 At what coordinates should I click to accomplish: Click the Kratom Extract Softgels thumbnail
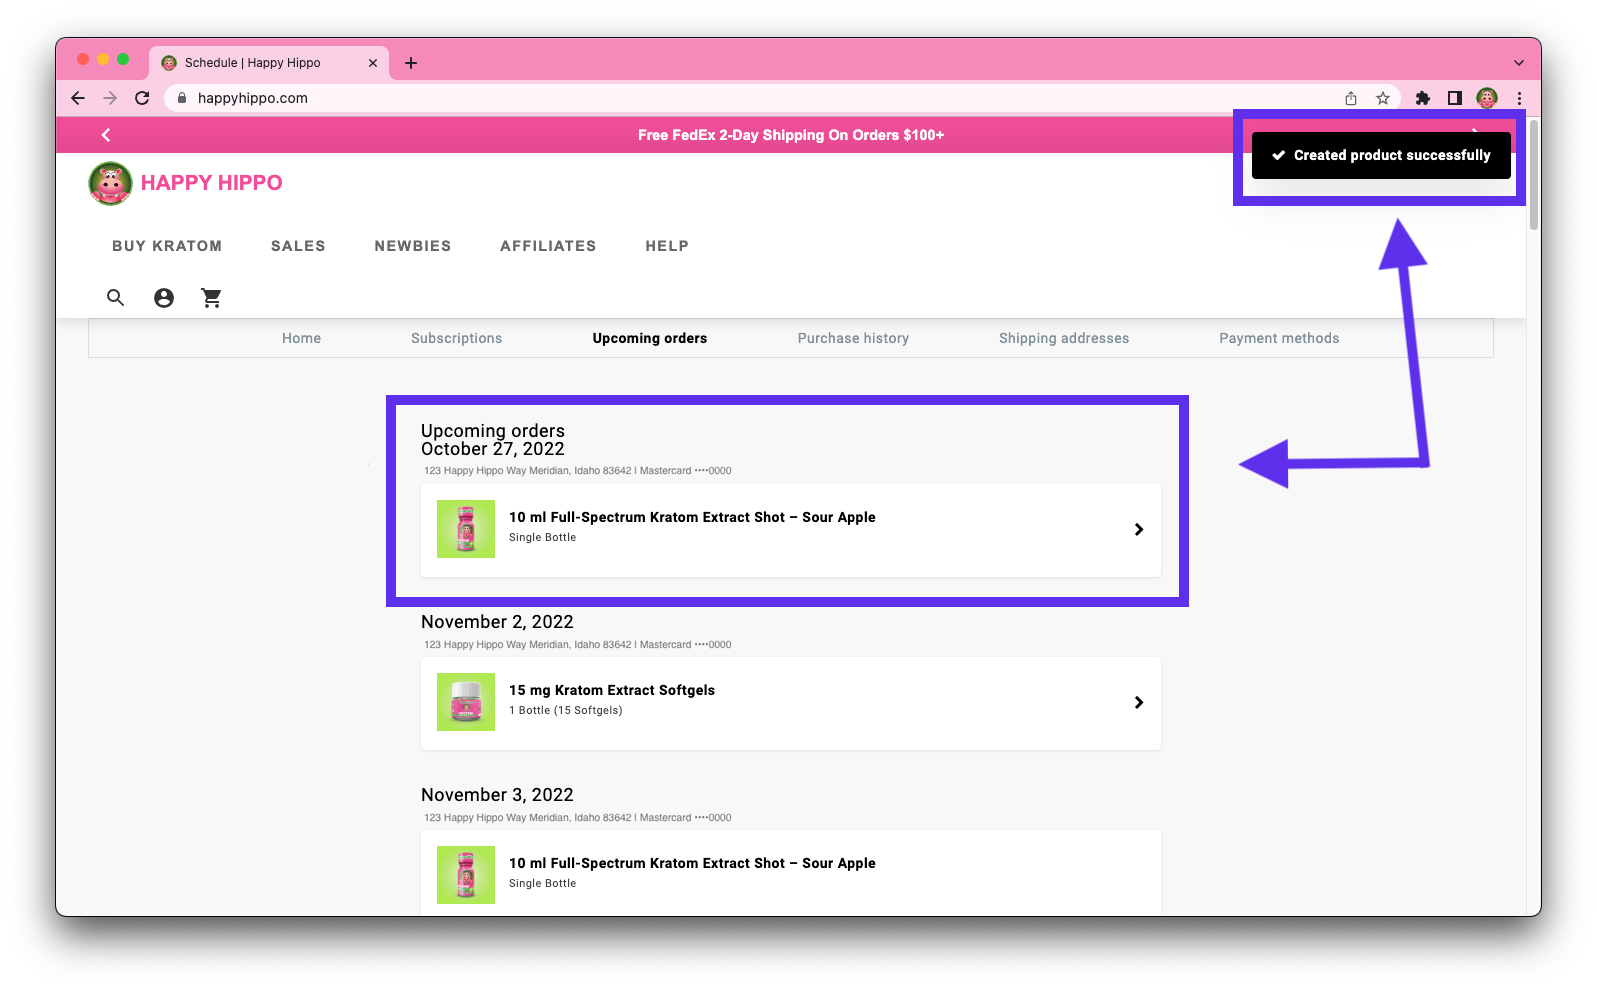(466, 702)
